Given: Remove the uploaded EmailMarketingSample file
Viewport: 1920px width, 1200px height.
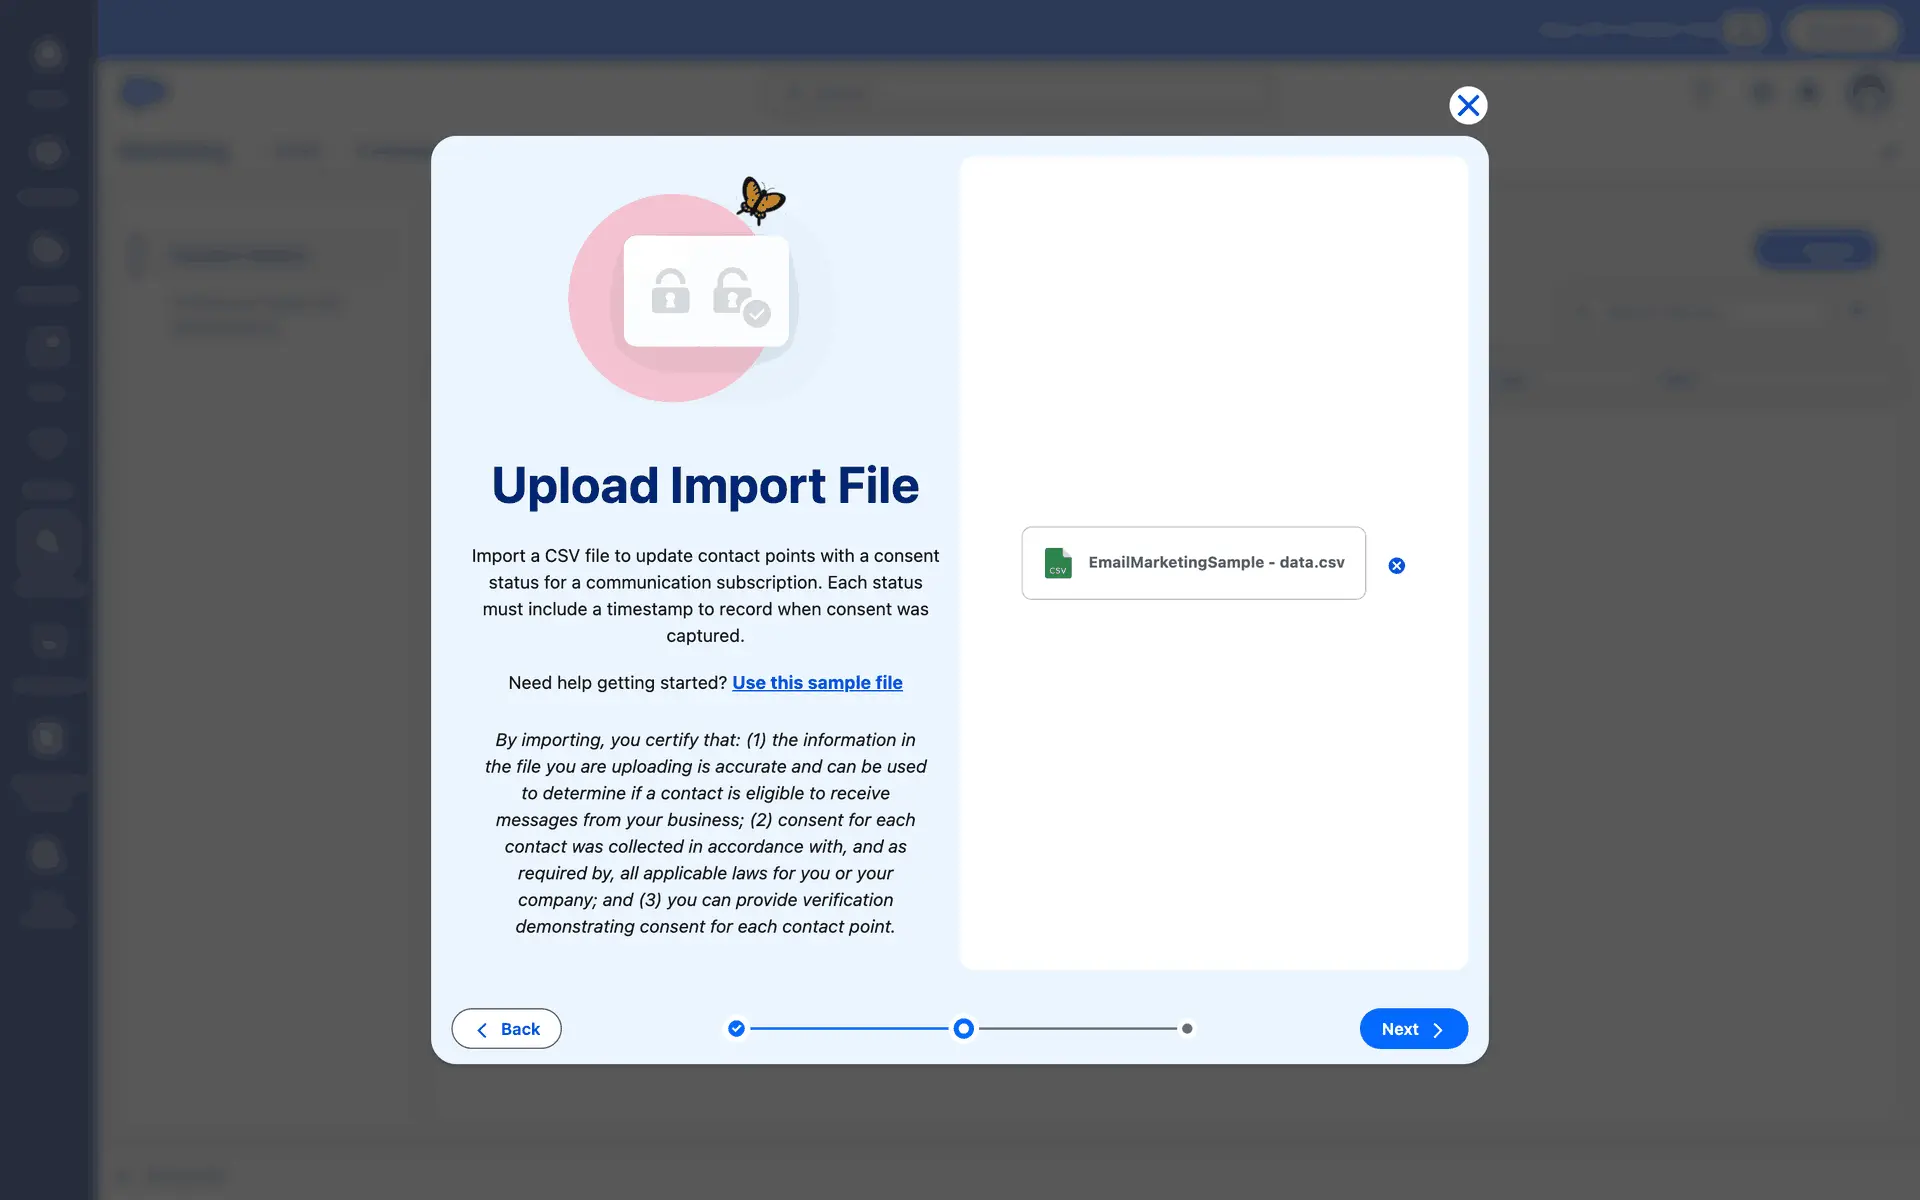Looking at the screenshot, I should point(1396,566).
